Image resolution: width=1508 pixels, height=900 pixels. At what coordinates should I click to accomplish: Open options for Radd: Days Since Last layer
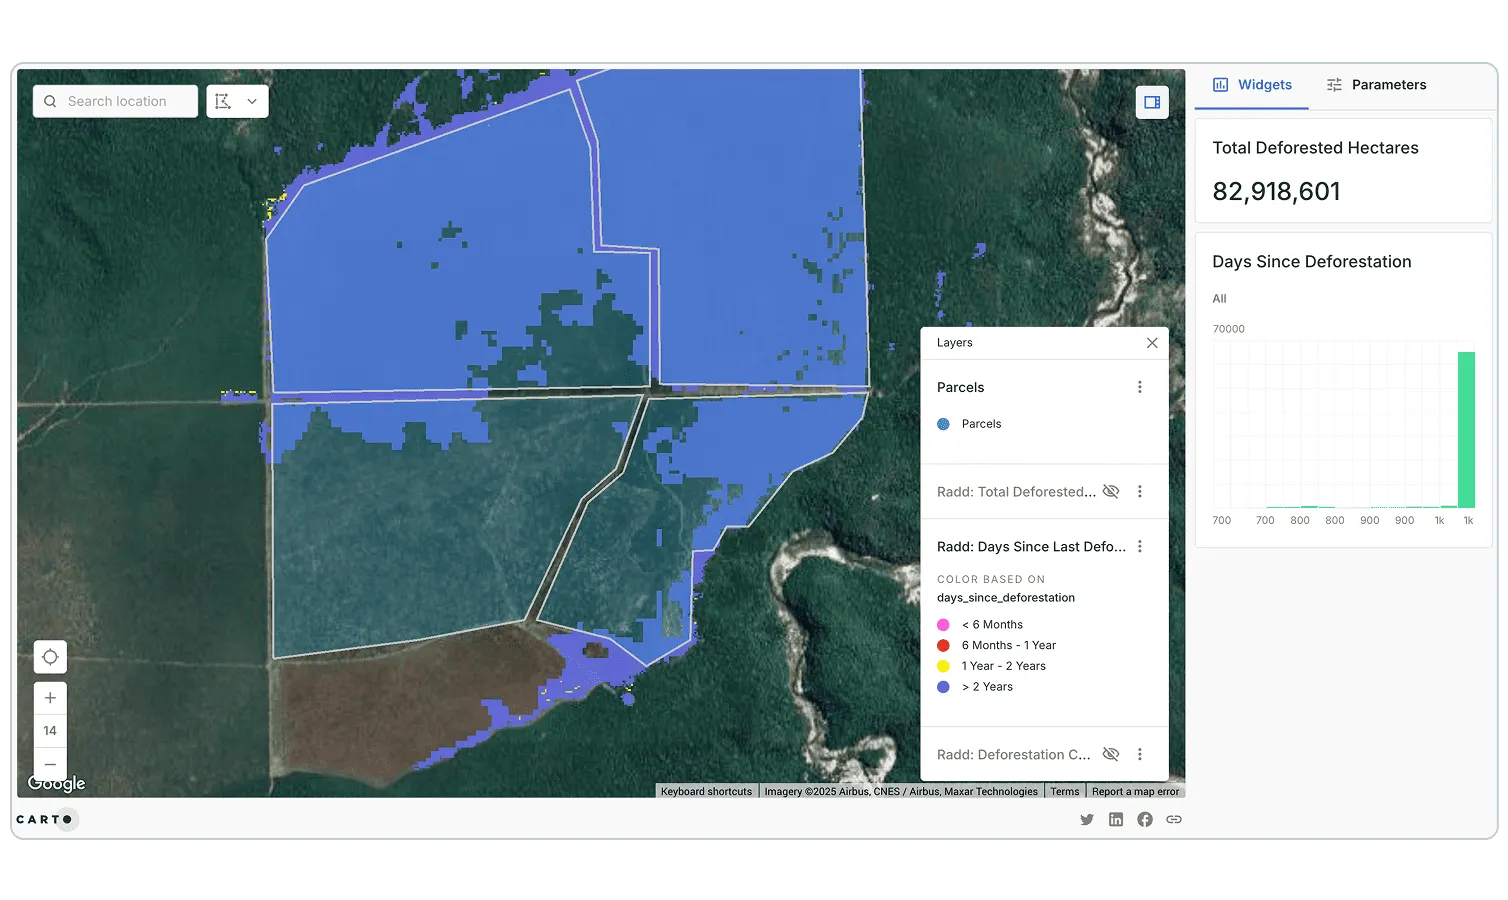[1139, 546]
